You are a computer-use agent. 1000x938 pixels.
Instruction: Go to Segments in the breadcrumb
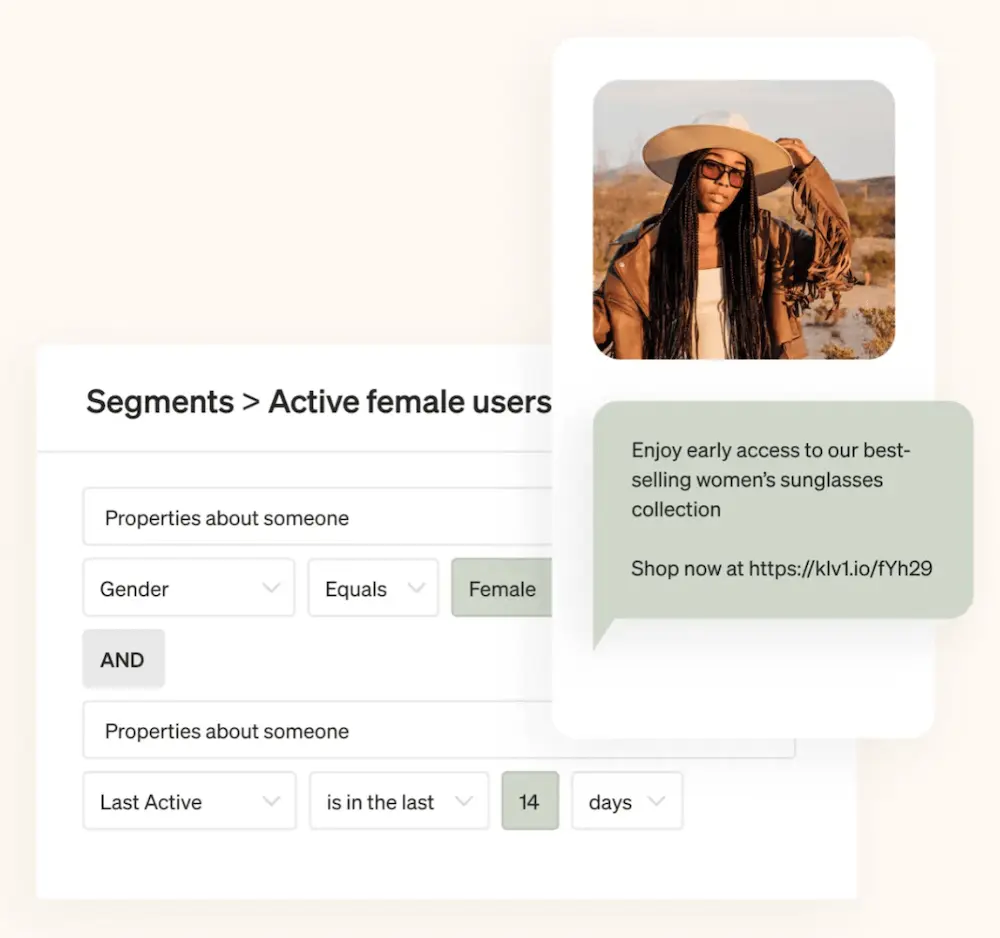(159, 402)
